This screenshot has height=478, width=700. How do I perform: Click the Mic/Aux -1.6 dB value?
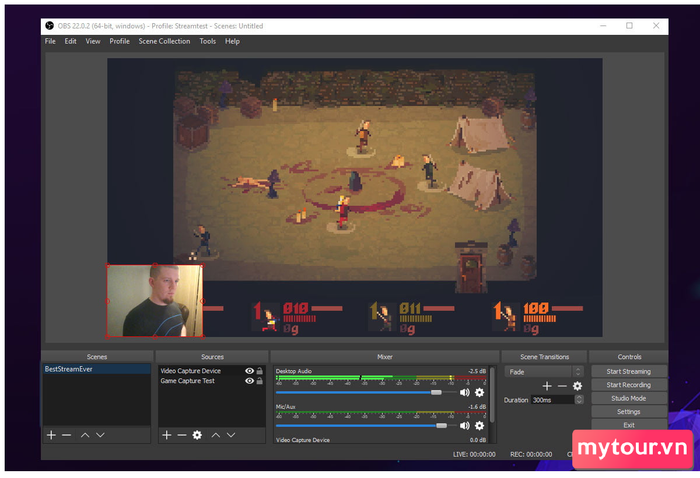coord(477,407)
